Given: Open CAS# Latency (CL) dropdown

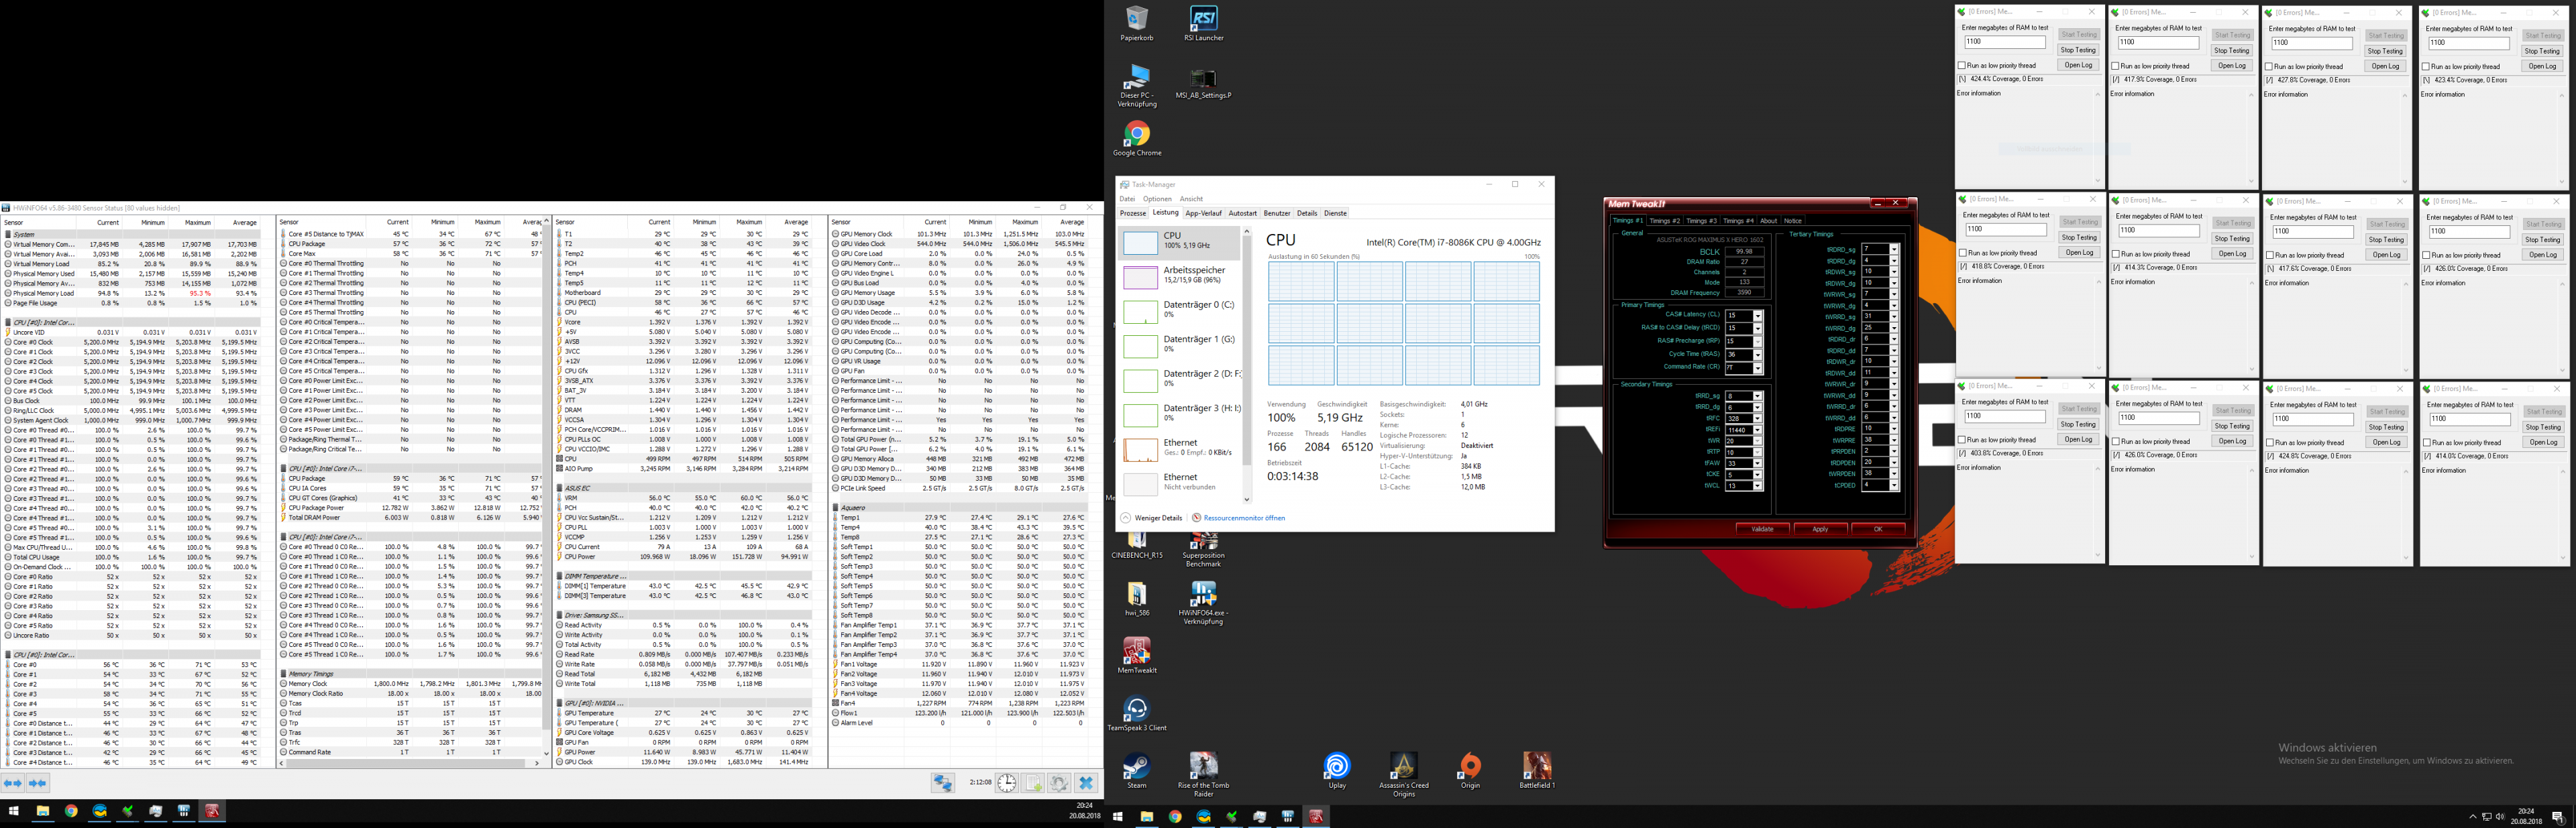Looking at the screenshot, I should (1757, 316).
